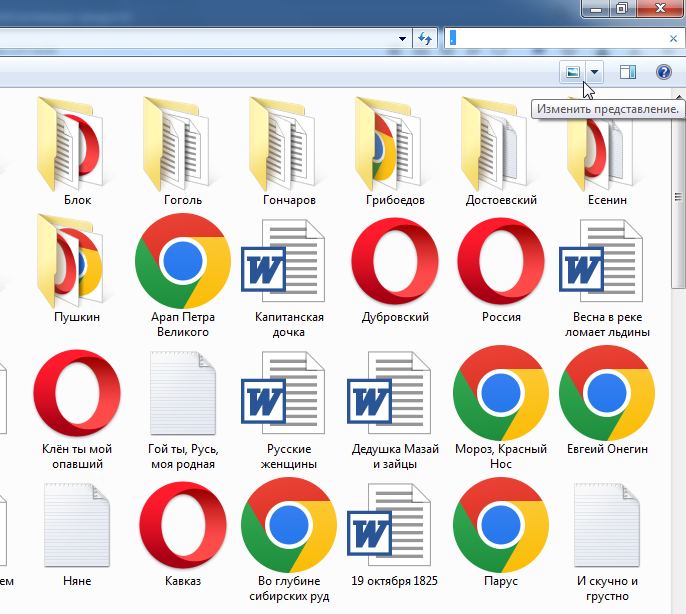This screenshot has height=614, width=686.
Task: Select the 19 октября 1825 Word icon
Action: coord(389,525)
